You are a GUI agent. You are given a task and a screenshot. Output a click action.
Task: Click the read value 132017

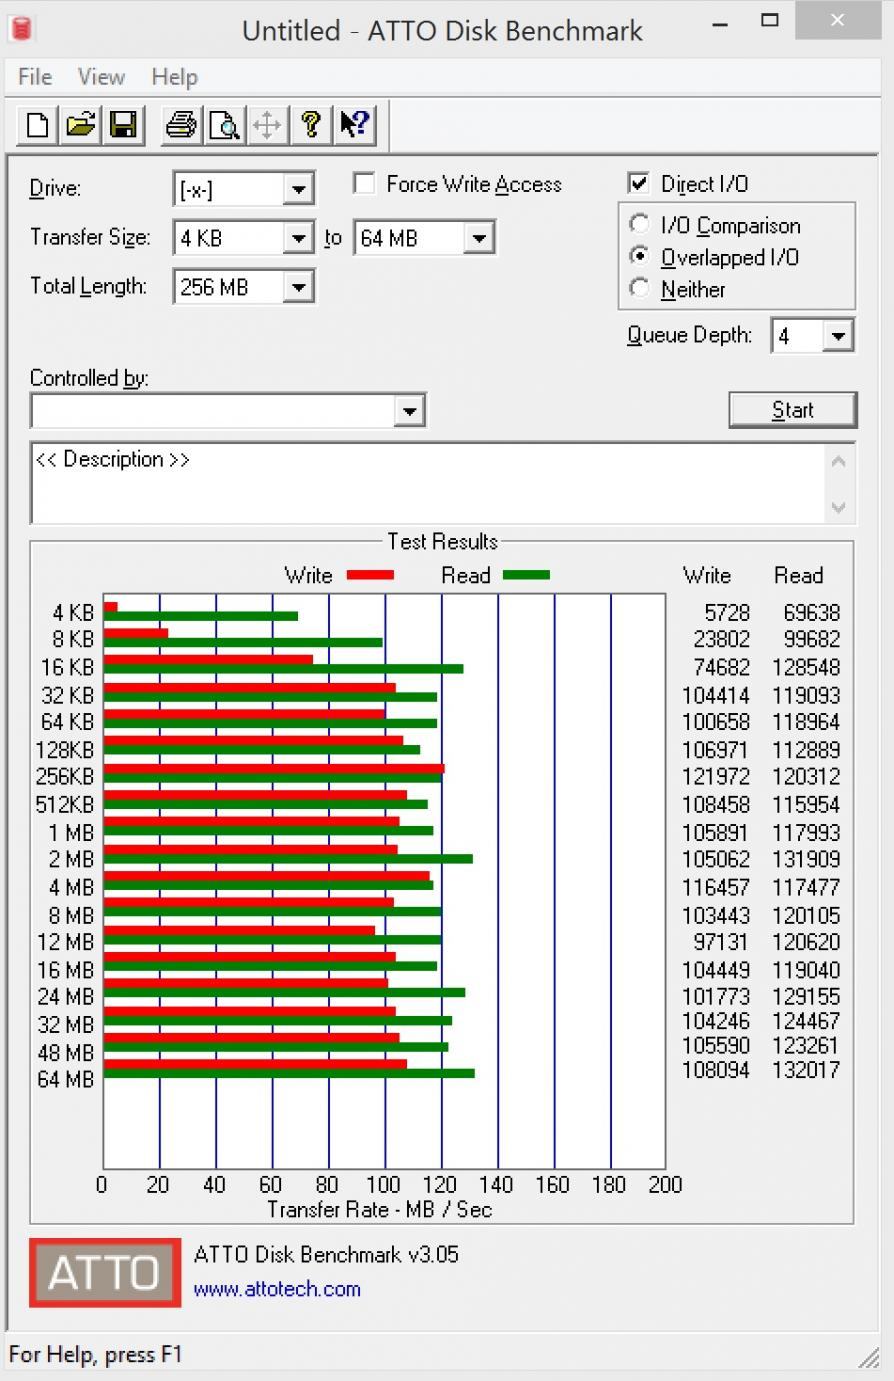point(806,1069)
